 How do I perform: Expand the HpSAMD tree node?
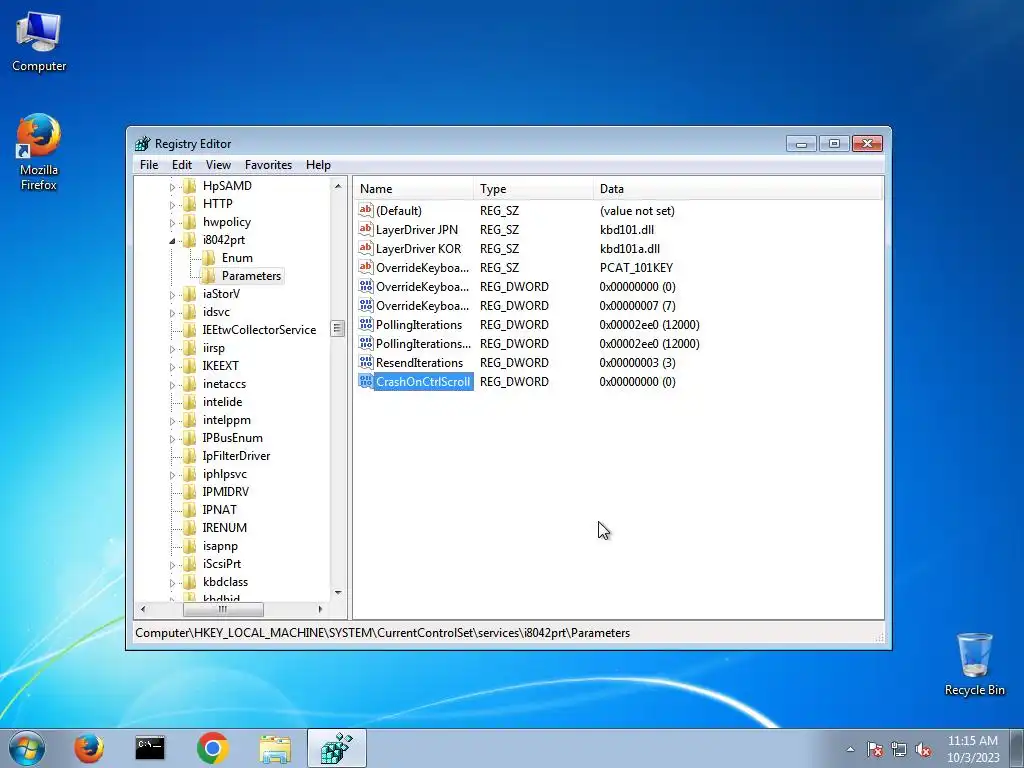172,187
